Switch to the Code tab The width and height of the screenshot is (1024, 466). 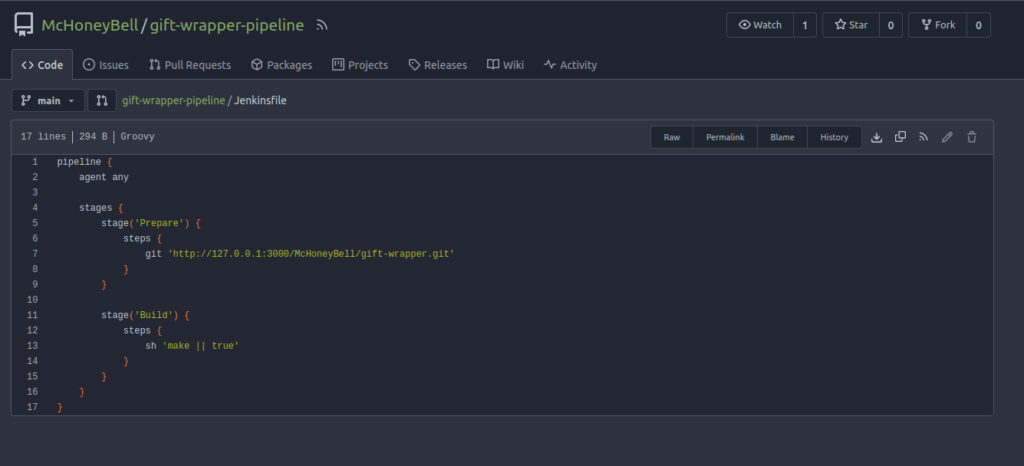click(x=42, y=65)
